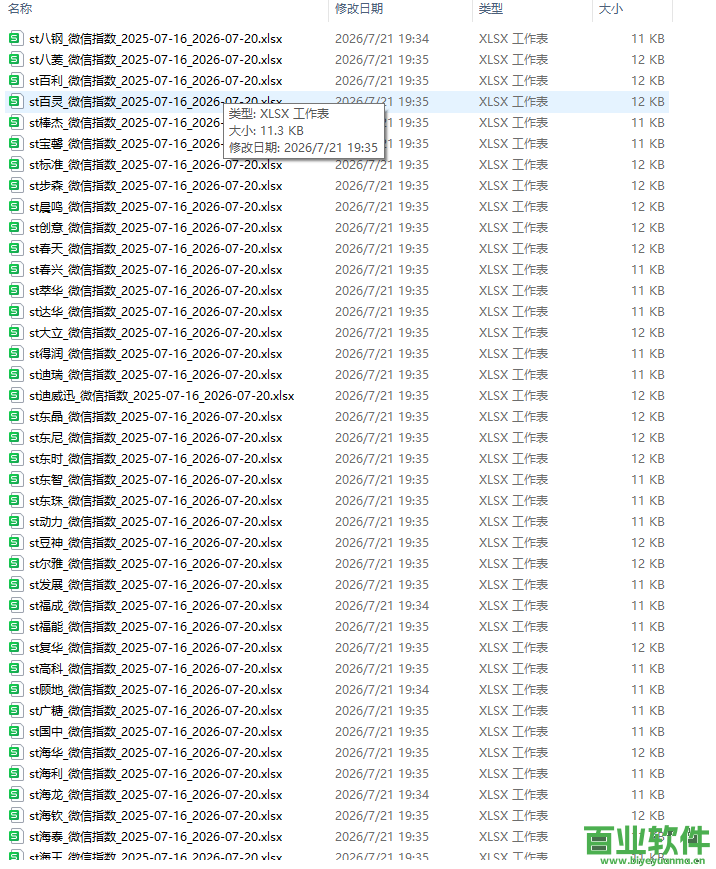The height and width of the screenshot is (869, 716).
Task: Click the st复华_微信指数 file entry
Action: pyautogui.click(x=156, y=647)
